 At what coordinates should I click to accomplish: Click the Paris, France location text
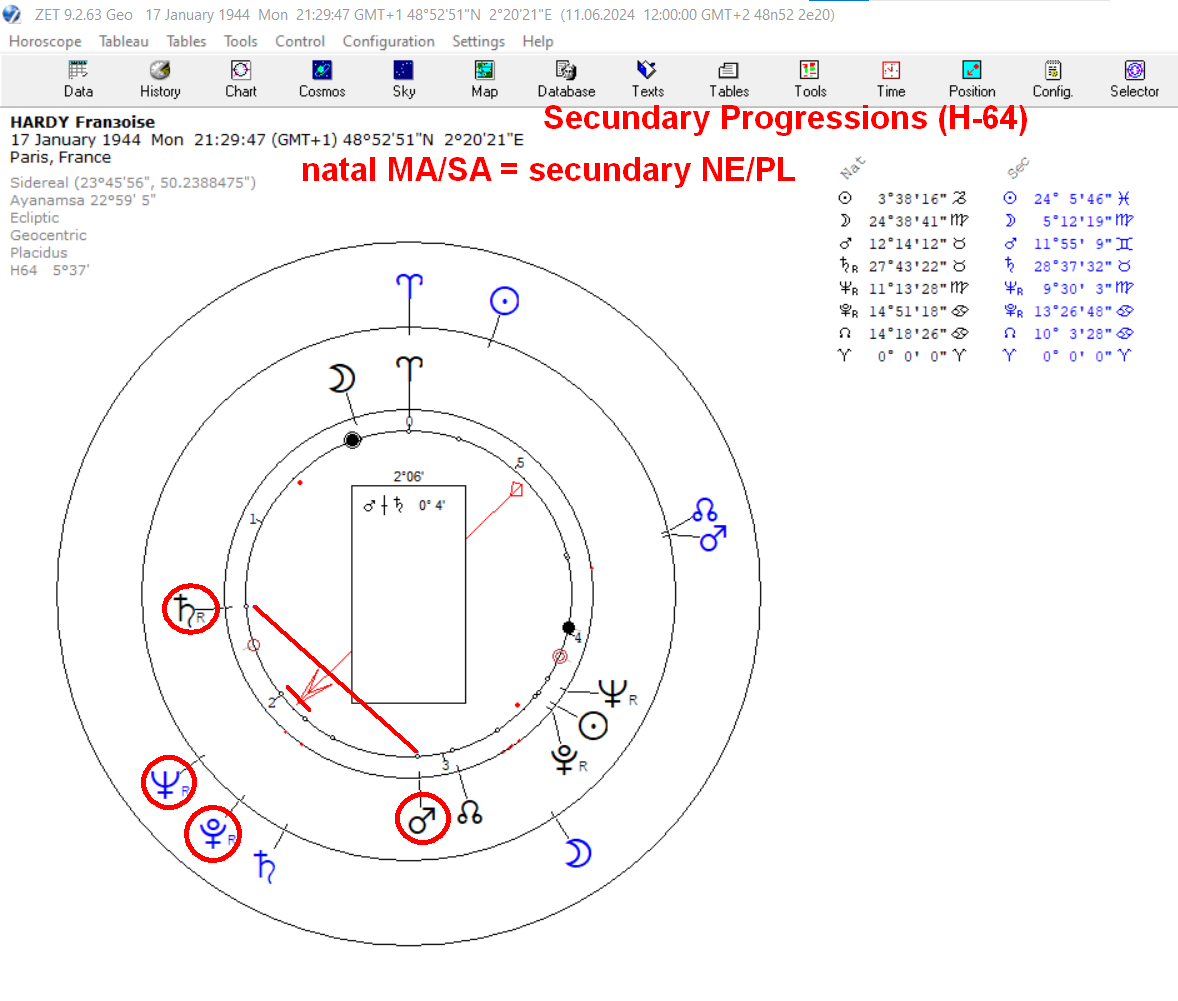(60, 158)
